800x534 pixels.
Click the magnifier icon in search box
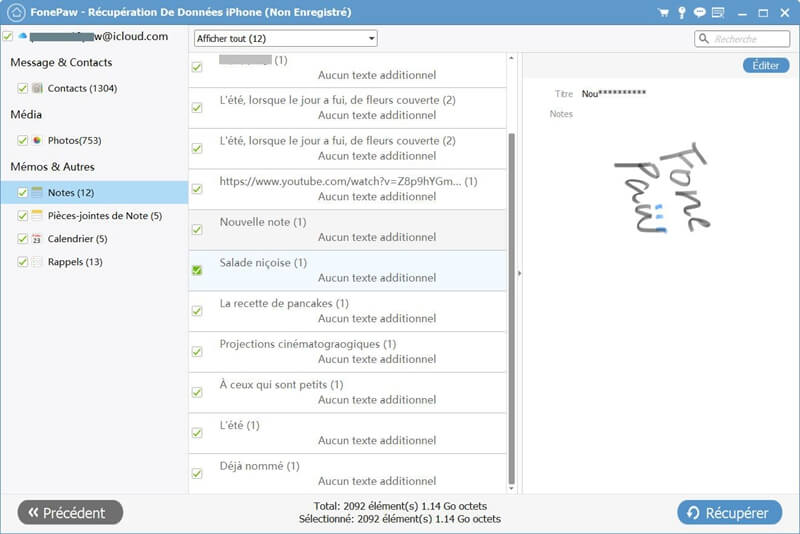704,39
